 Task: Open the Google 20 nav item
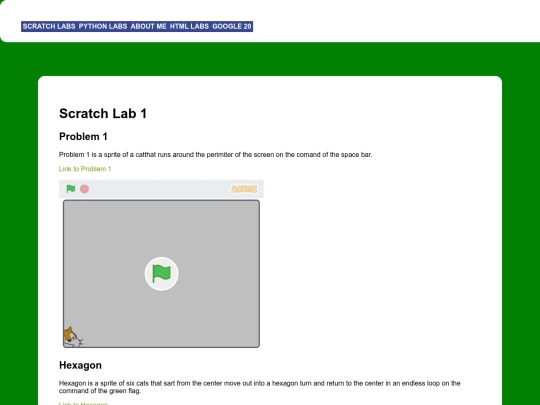(232, 27)
